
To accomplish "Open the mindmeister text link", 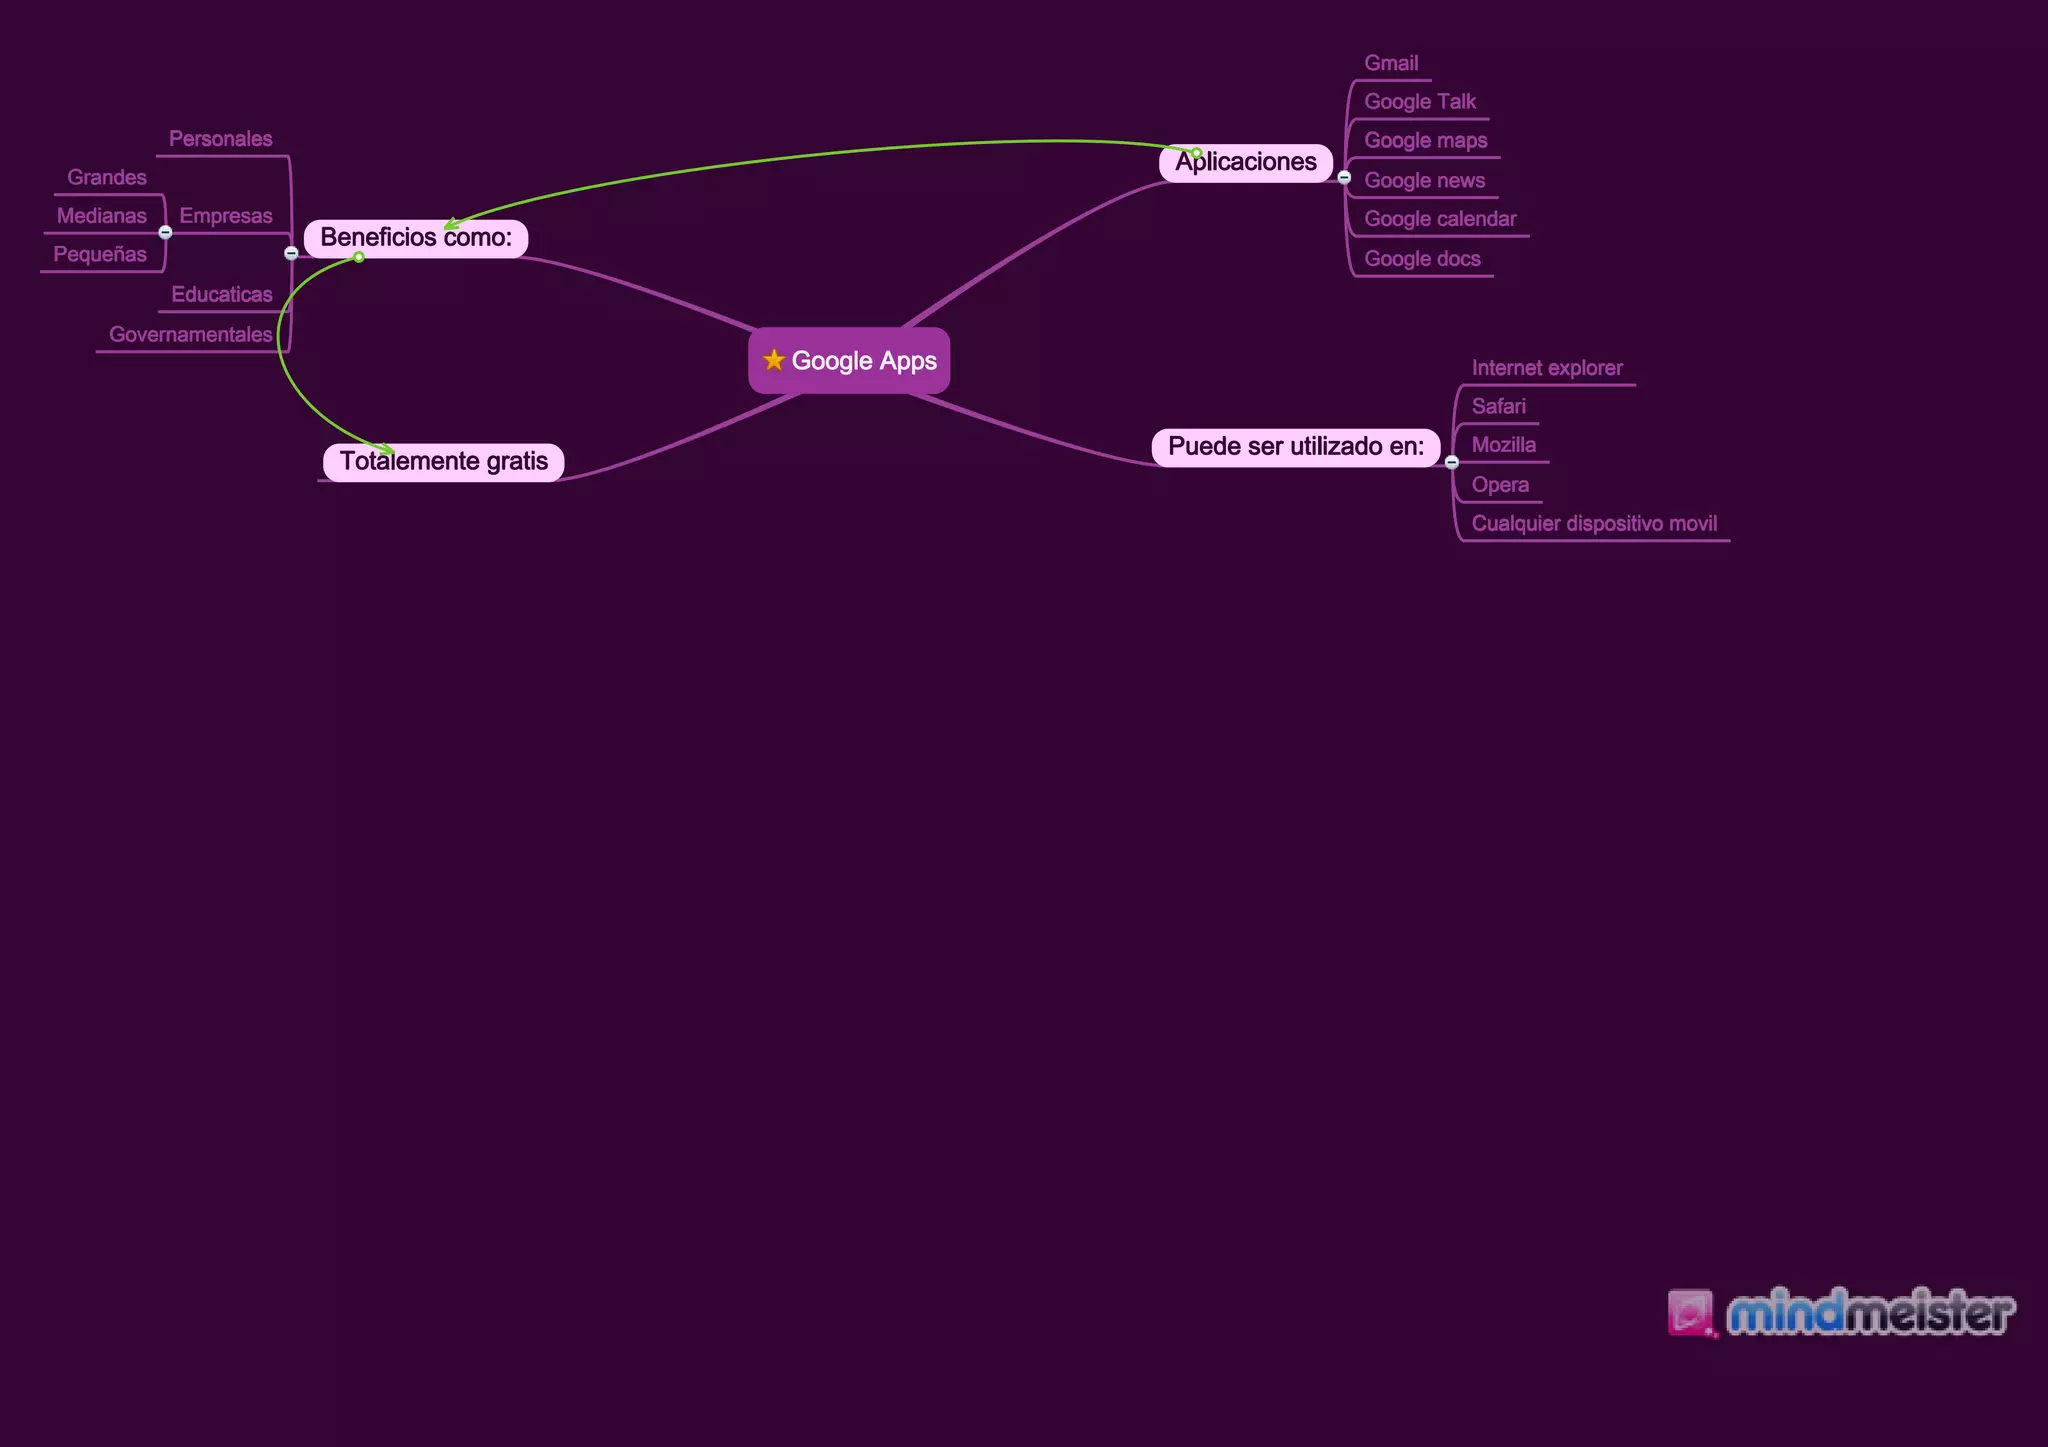I will (x=1870, y=1314).
